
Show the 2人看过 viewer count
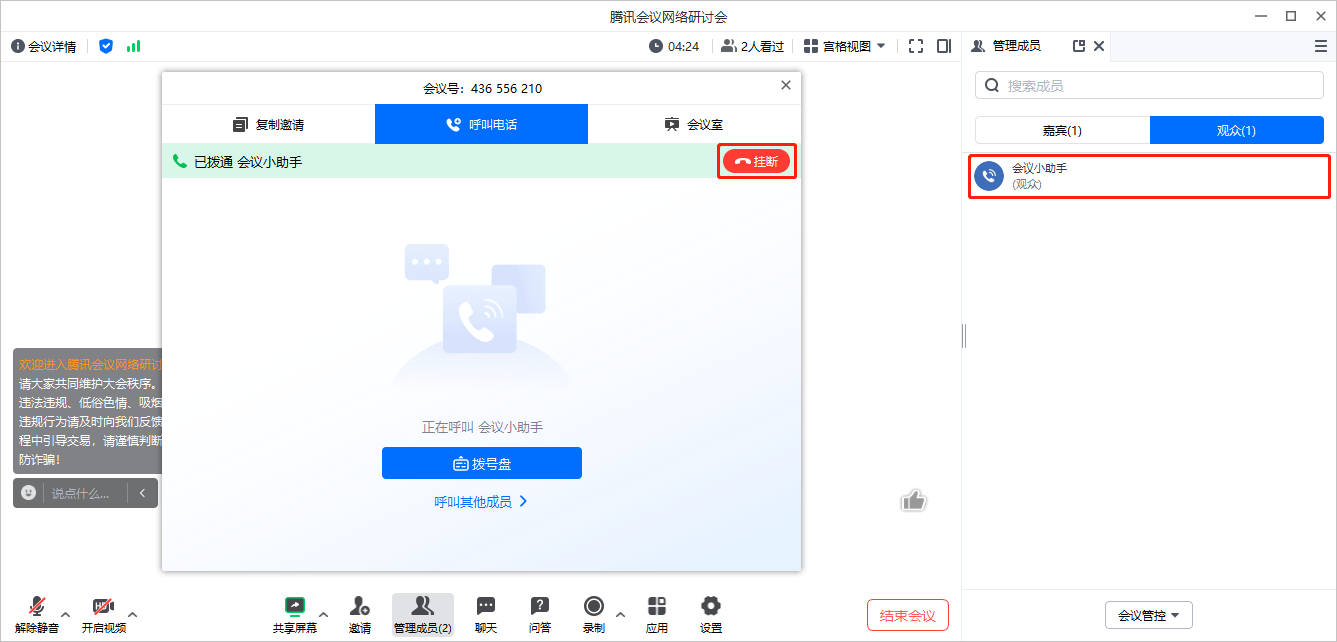(752, 46)
